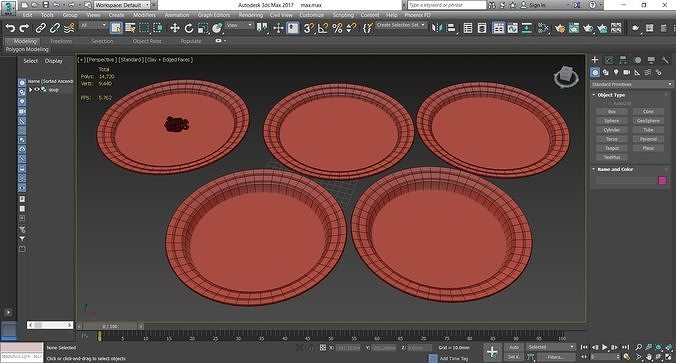
Task: Toggle Window/Crossing selection mode
Action: click(158, 28)
